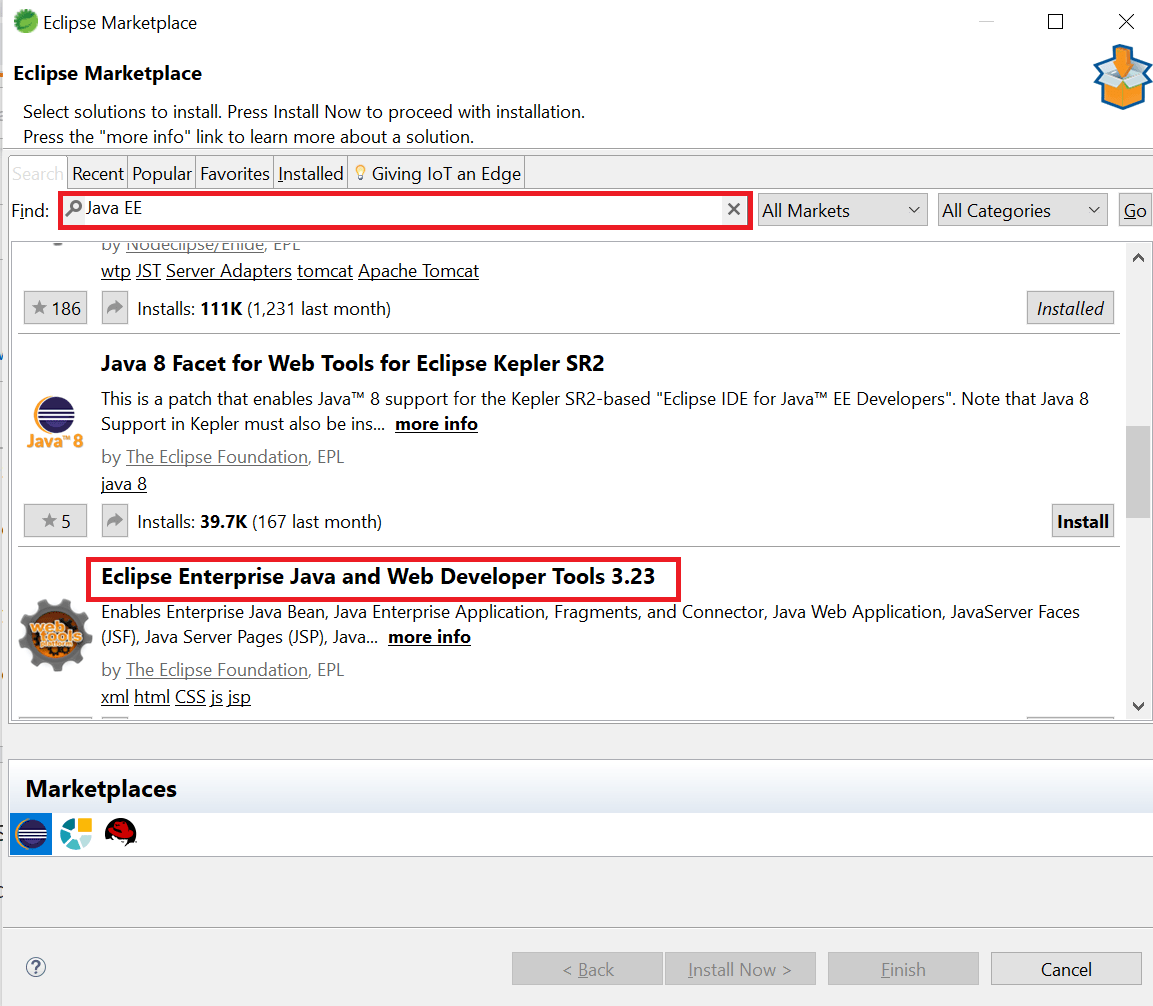This screenshot has width=1153, height=1006.
Task: Click the Back button
Action: pos(588,969)
